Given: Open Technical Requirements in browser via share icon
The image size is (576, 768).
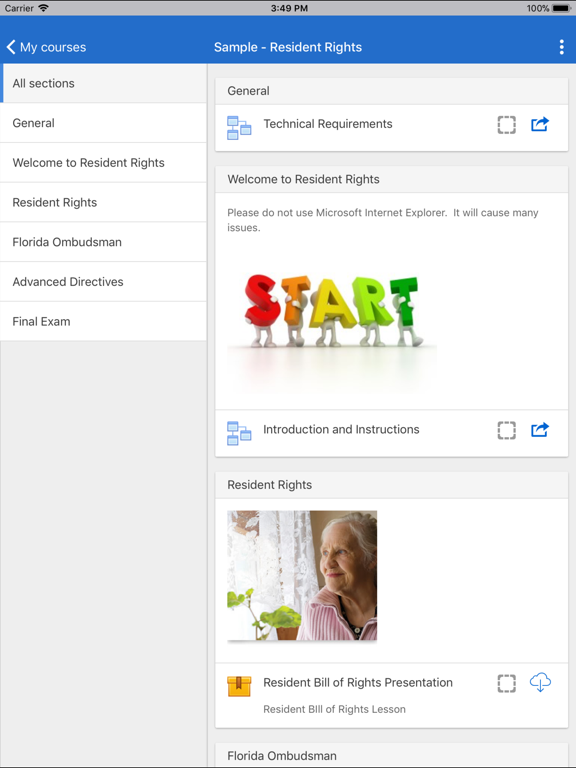Looking at the screenshot, I should pyautogui.click(x=540, y=124).
